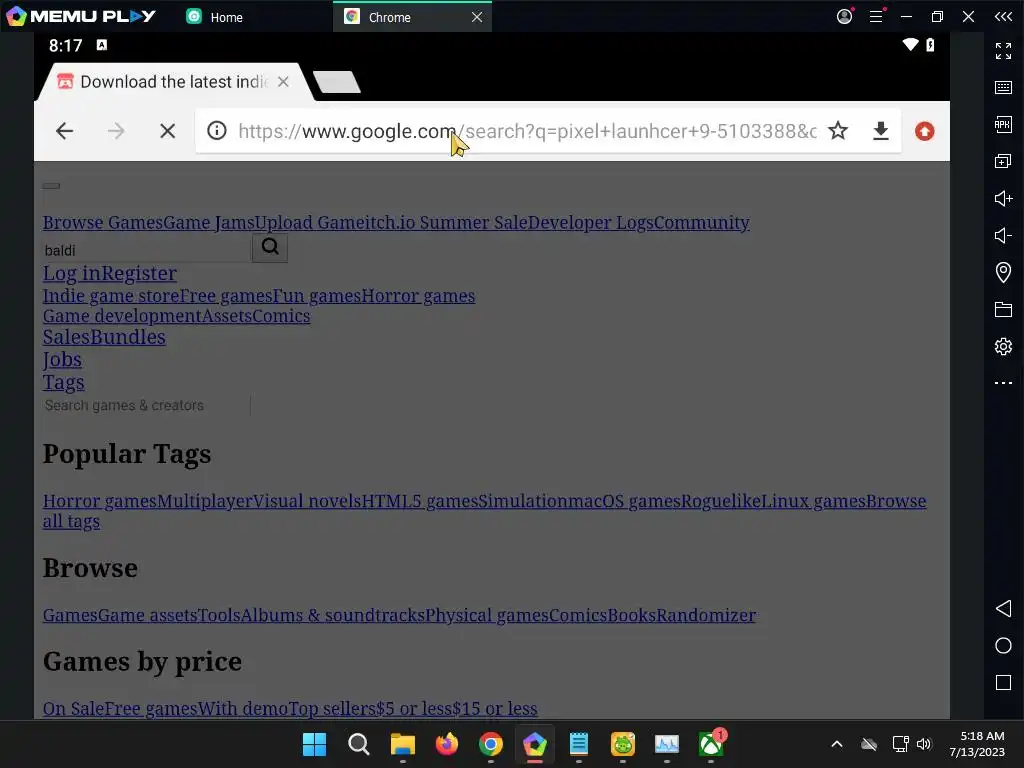Open Game Jams link

tap(209, 223)
